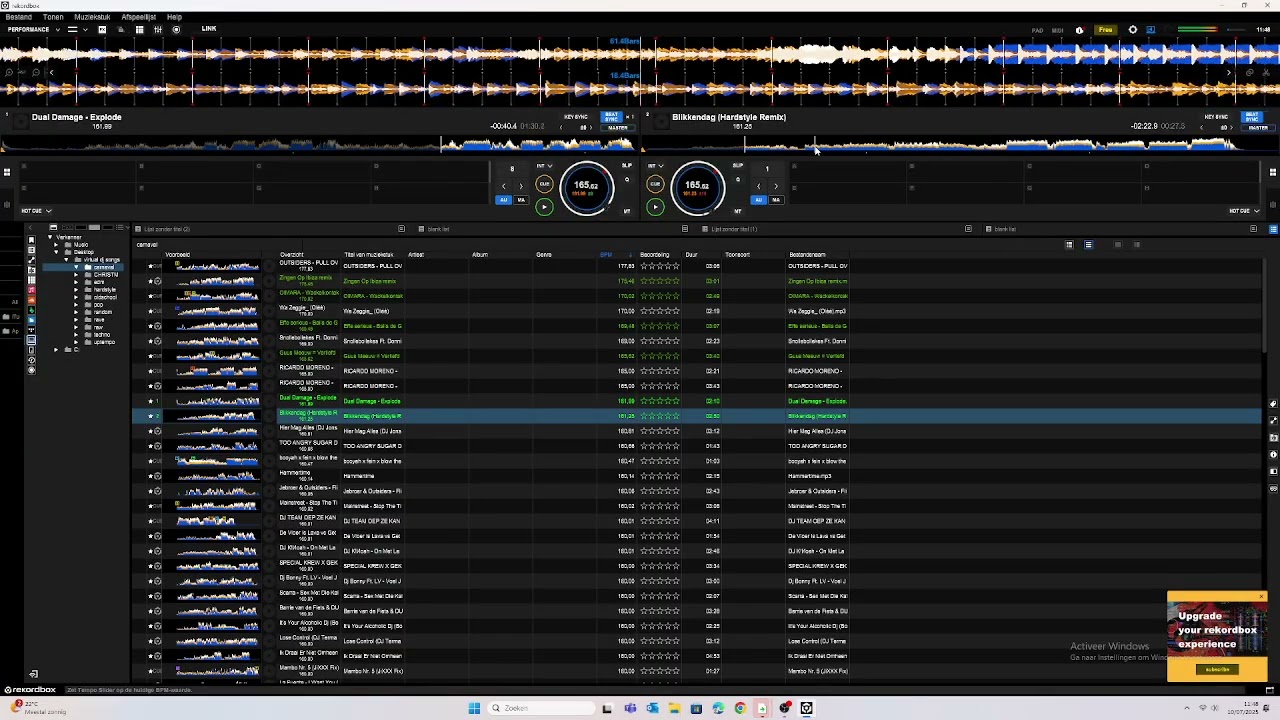
Task: Open deck 2 INT dropdown
Action: (x=655, y=166)
